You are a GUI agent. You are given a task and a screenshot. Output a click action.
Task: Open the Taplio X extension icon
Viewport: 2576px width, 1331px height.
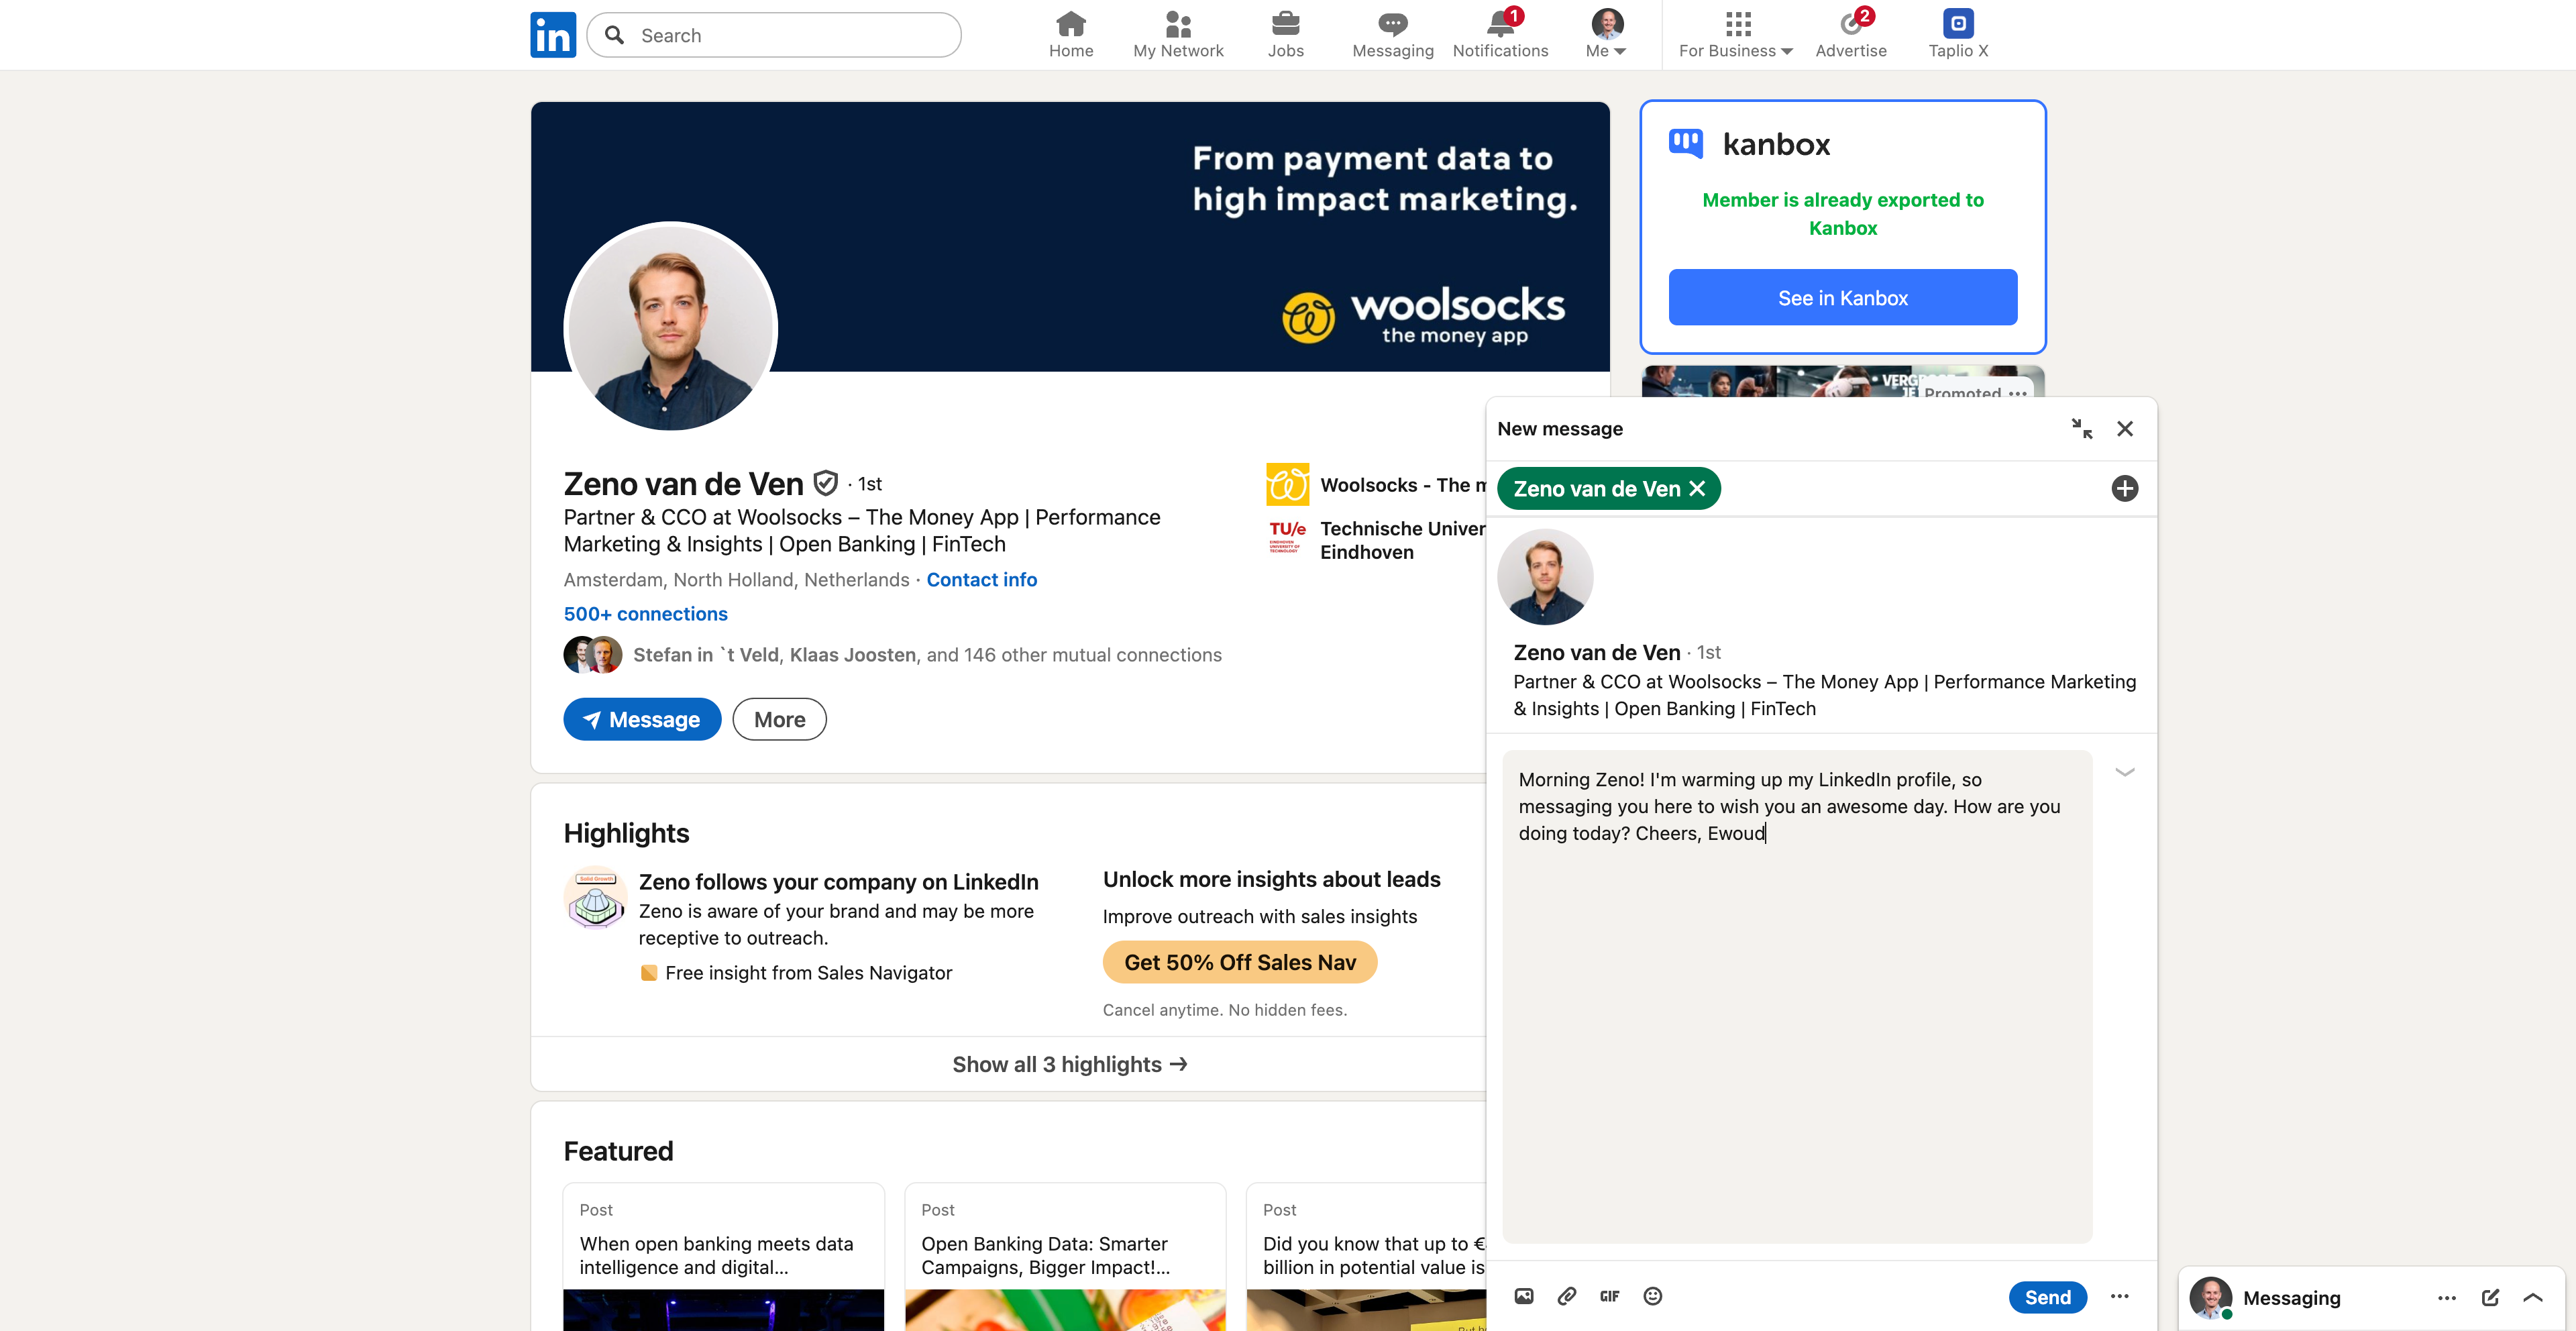(x=1958, y=35)
